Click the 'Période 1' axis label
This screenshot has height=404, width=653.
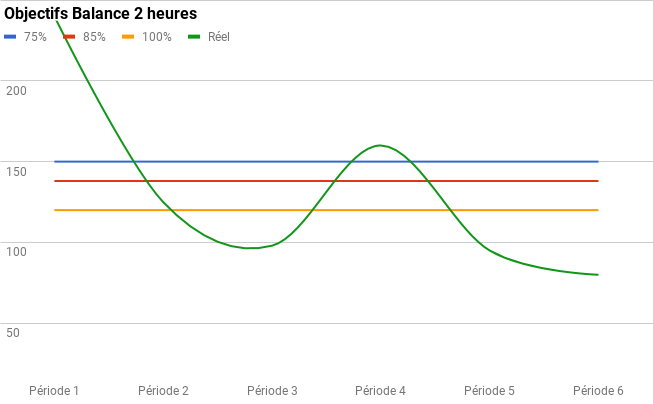point(54,390)
